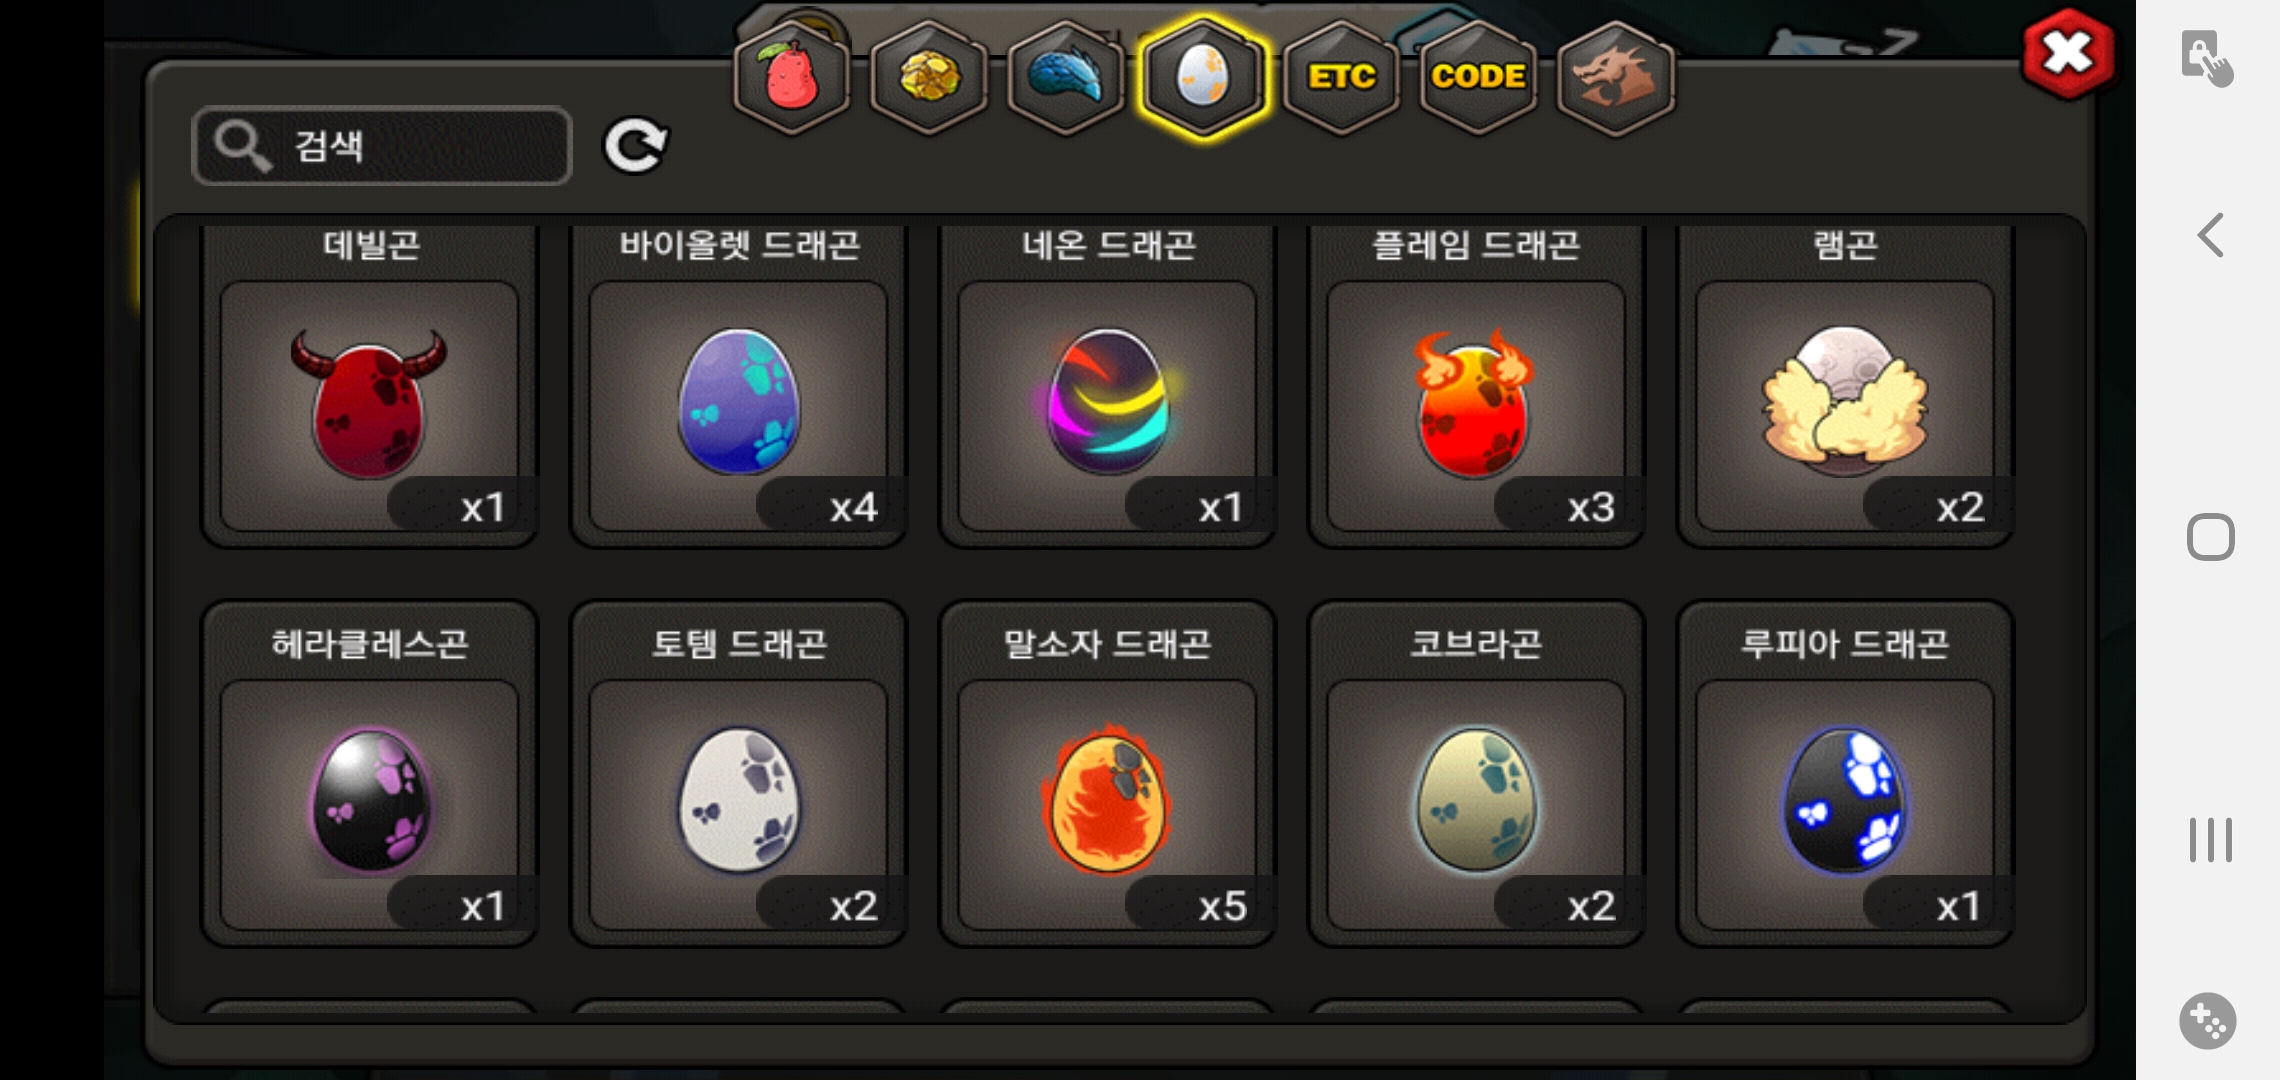This screenshot has height=1080, width=2280.
Task: Open the CODE category tab
Action: [x=1478, y=77]
